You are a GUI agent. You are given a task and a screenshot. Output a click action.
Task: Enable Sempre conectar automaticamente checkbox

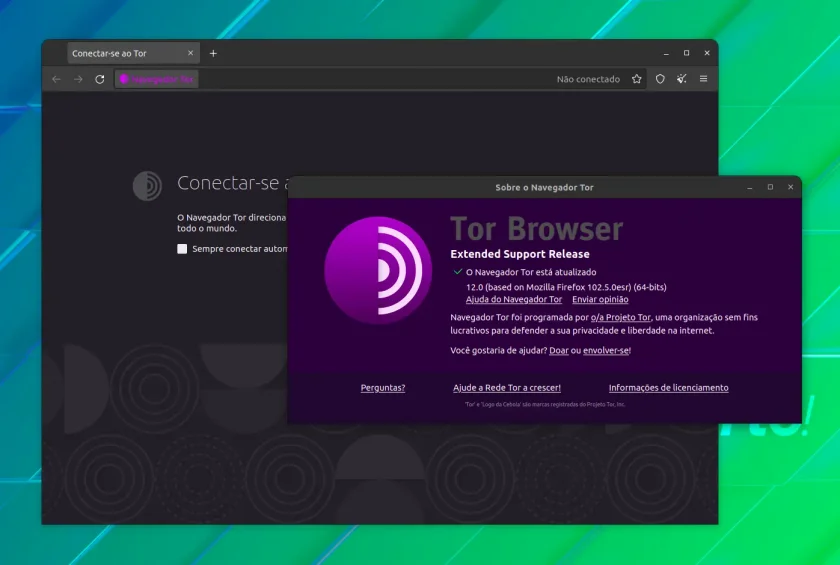[x=182, y=248]
